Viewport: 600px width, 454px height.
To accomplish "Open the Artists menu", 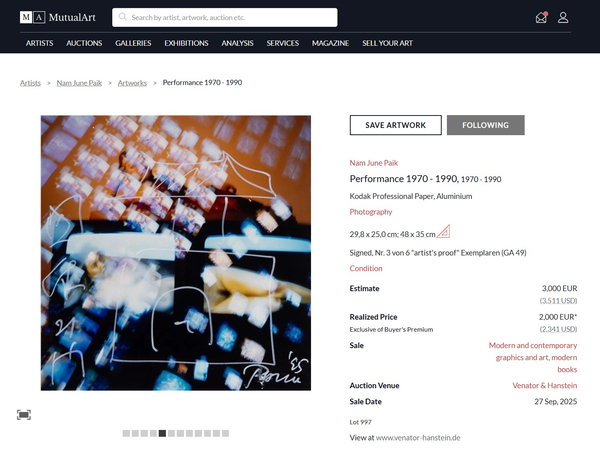I will pos(40,43).
